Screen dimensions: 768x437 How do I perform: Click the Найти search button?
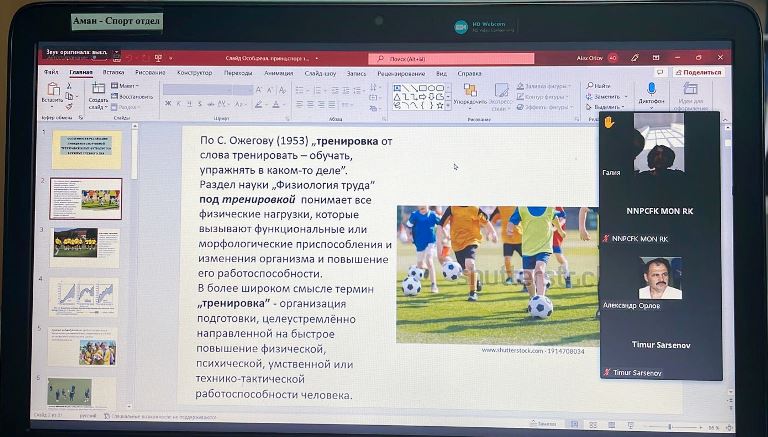[599, 86]
